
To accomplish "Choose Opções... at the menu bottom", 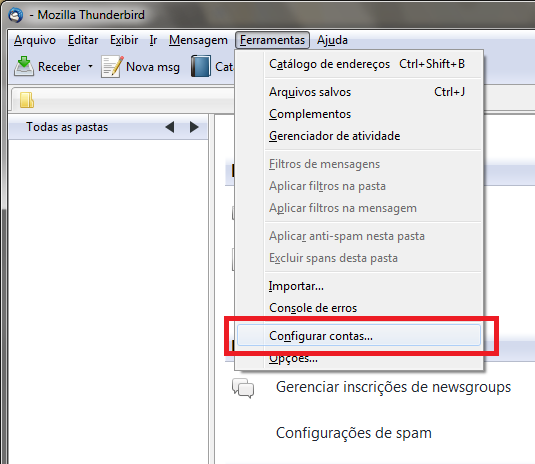I will [x=359, y=358].
